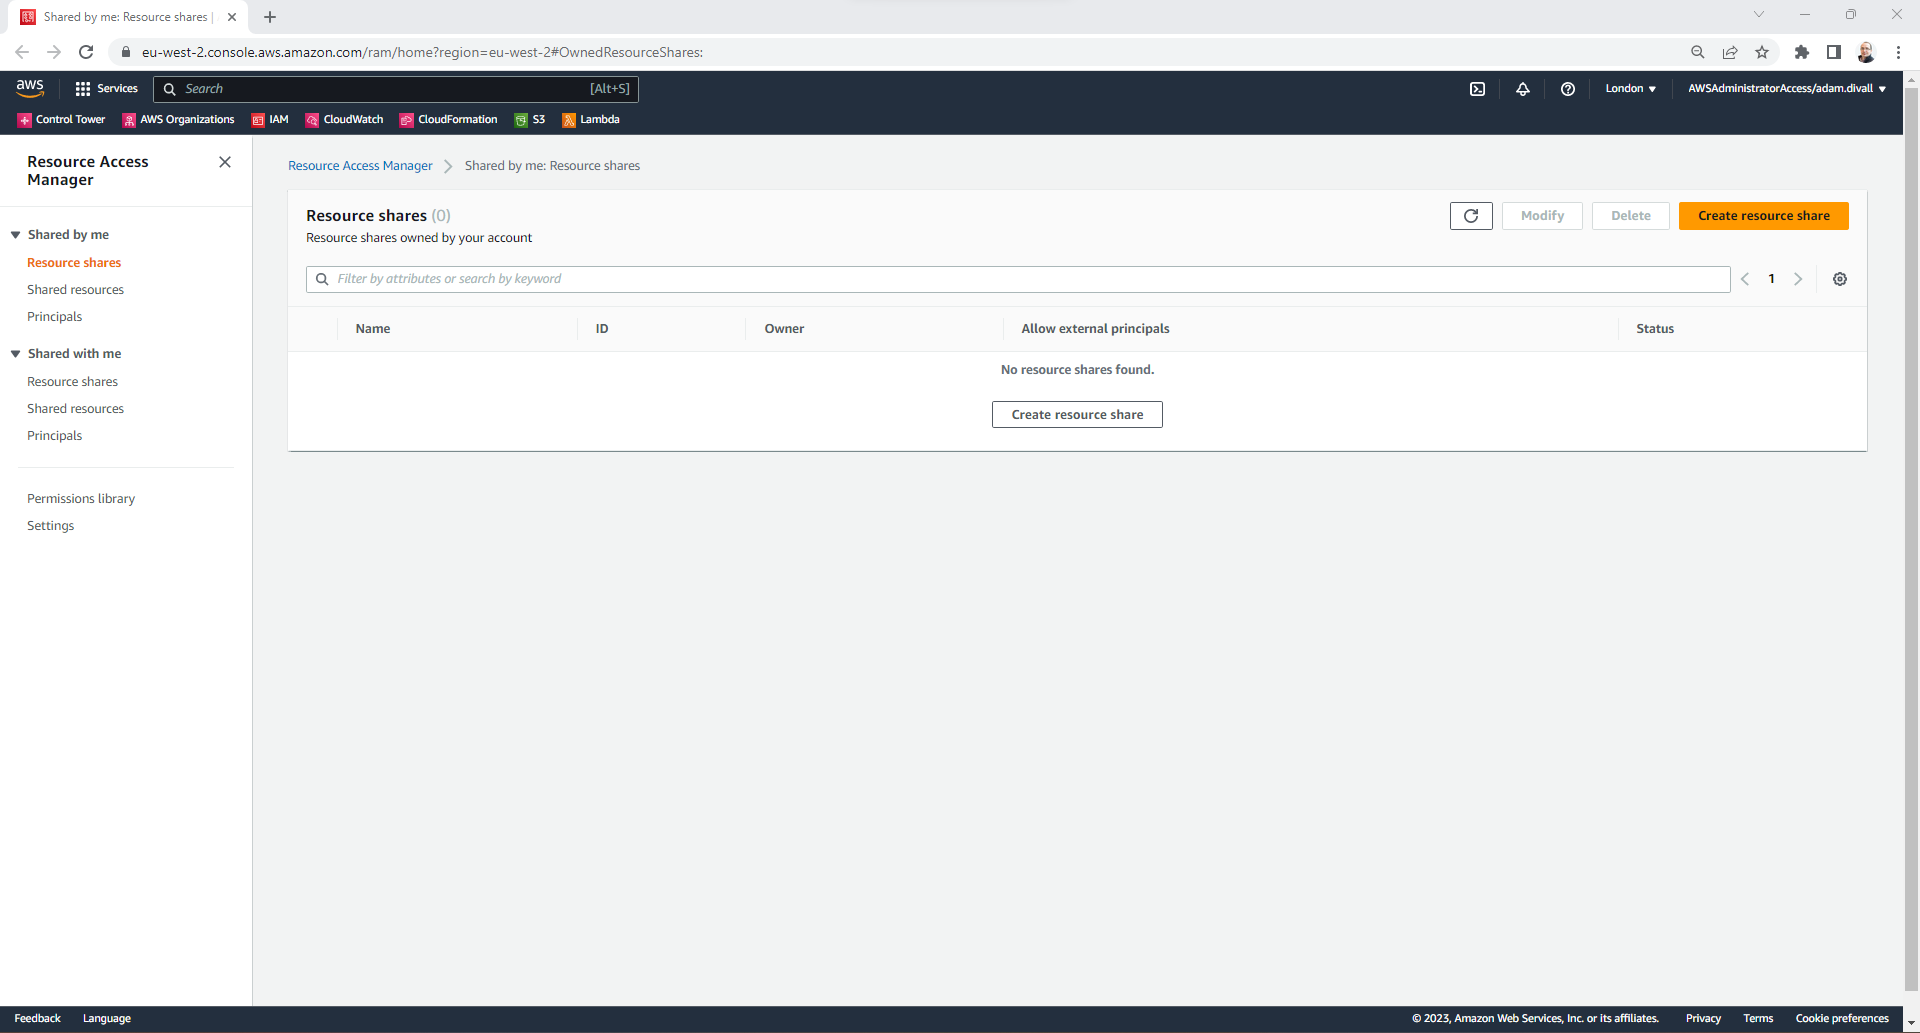The height and width of the screenshot is (1033, 1920).
Task: Open Principals under Shared by me
Action: point(54,317)
